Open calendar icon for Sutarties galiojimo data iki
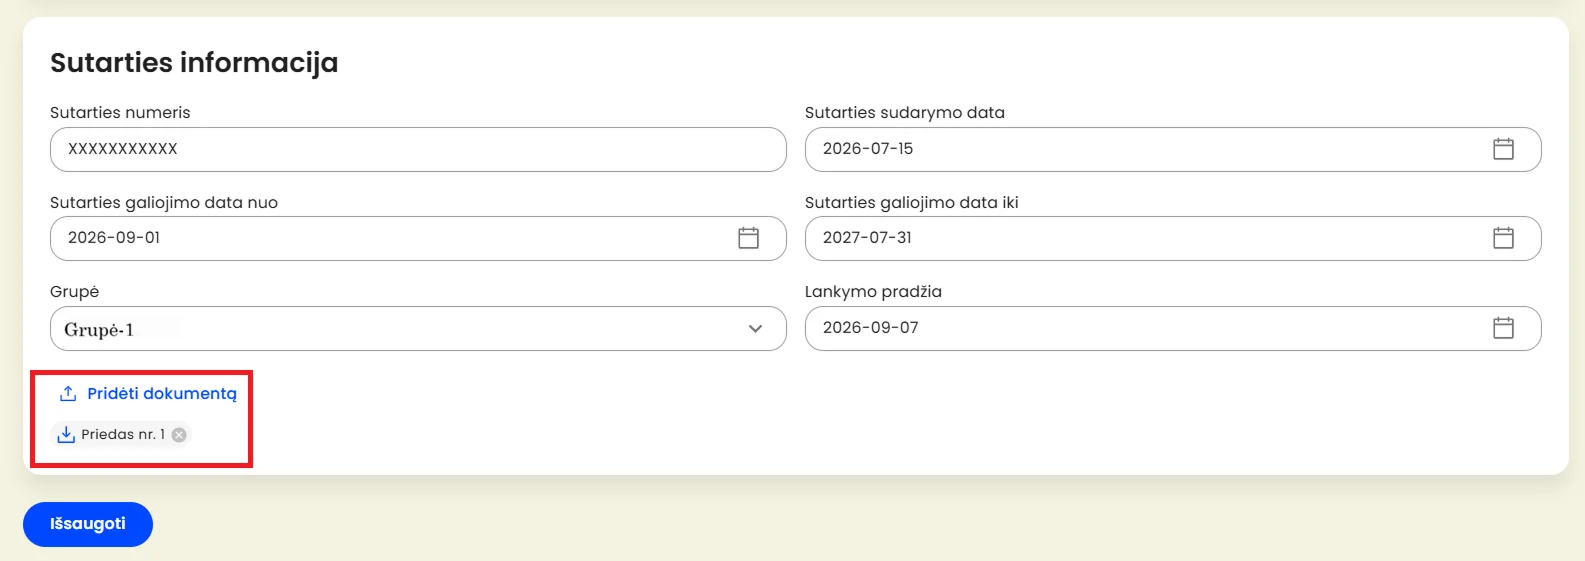Screen dimensions: 1585x561 coord(1503,238)
